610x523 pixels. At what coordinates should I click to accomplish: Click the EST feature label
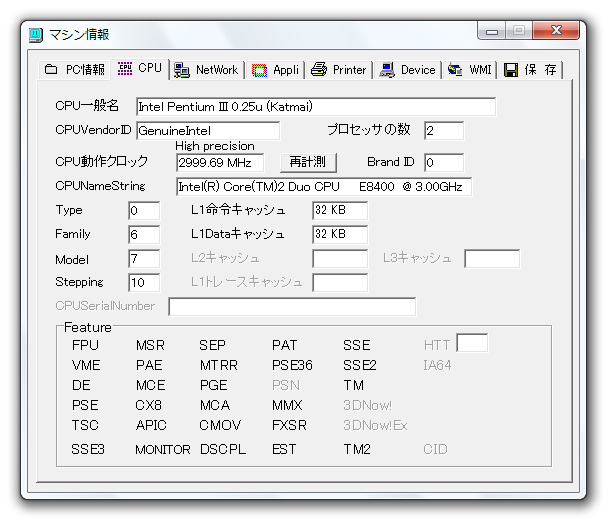284,449
